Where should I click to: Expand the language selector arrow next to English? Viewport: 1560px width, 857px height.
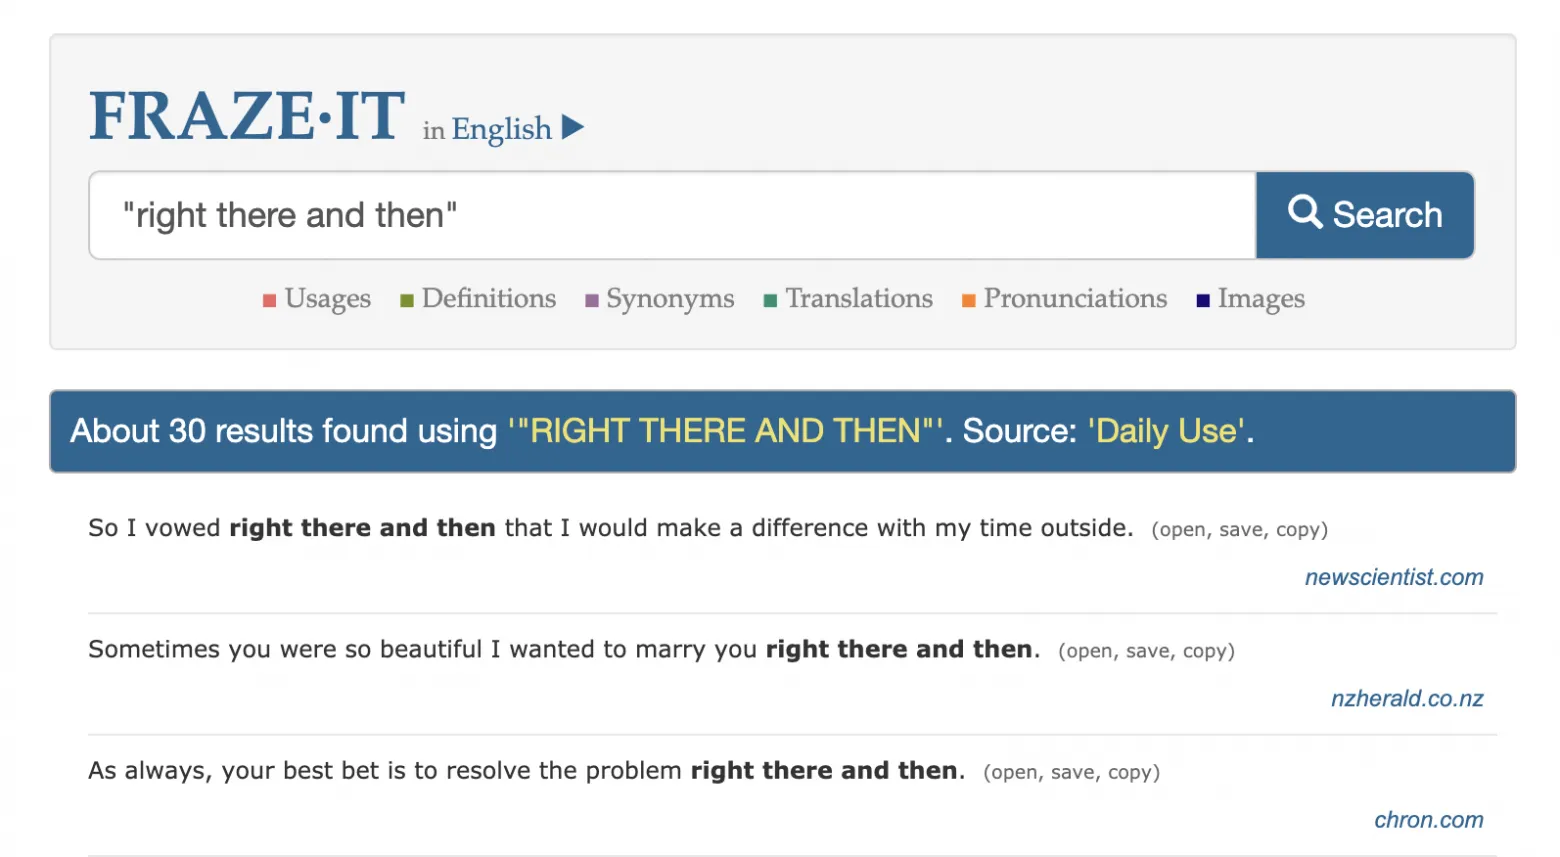(572, 127)
